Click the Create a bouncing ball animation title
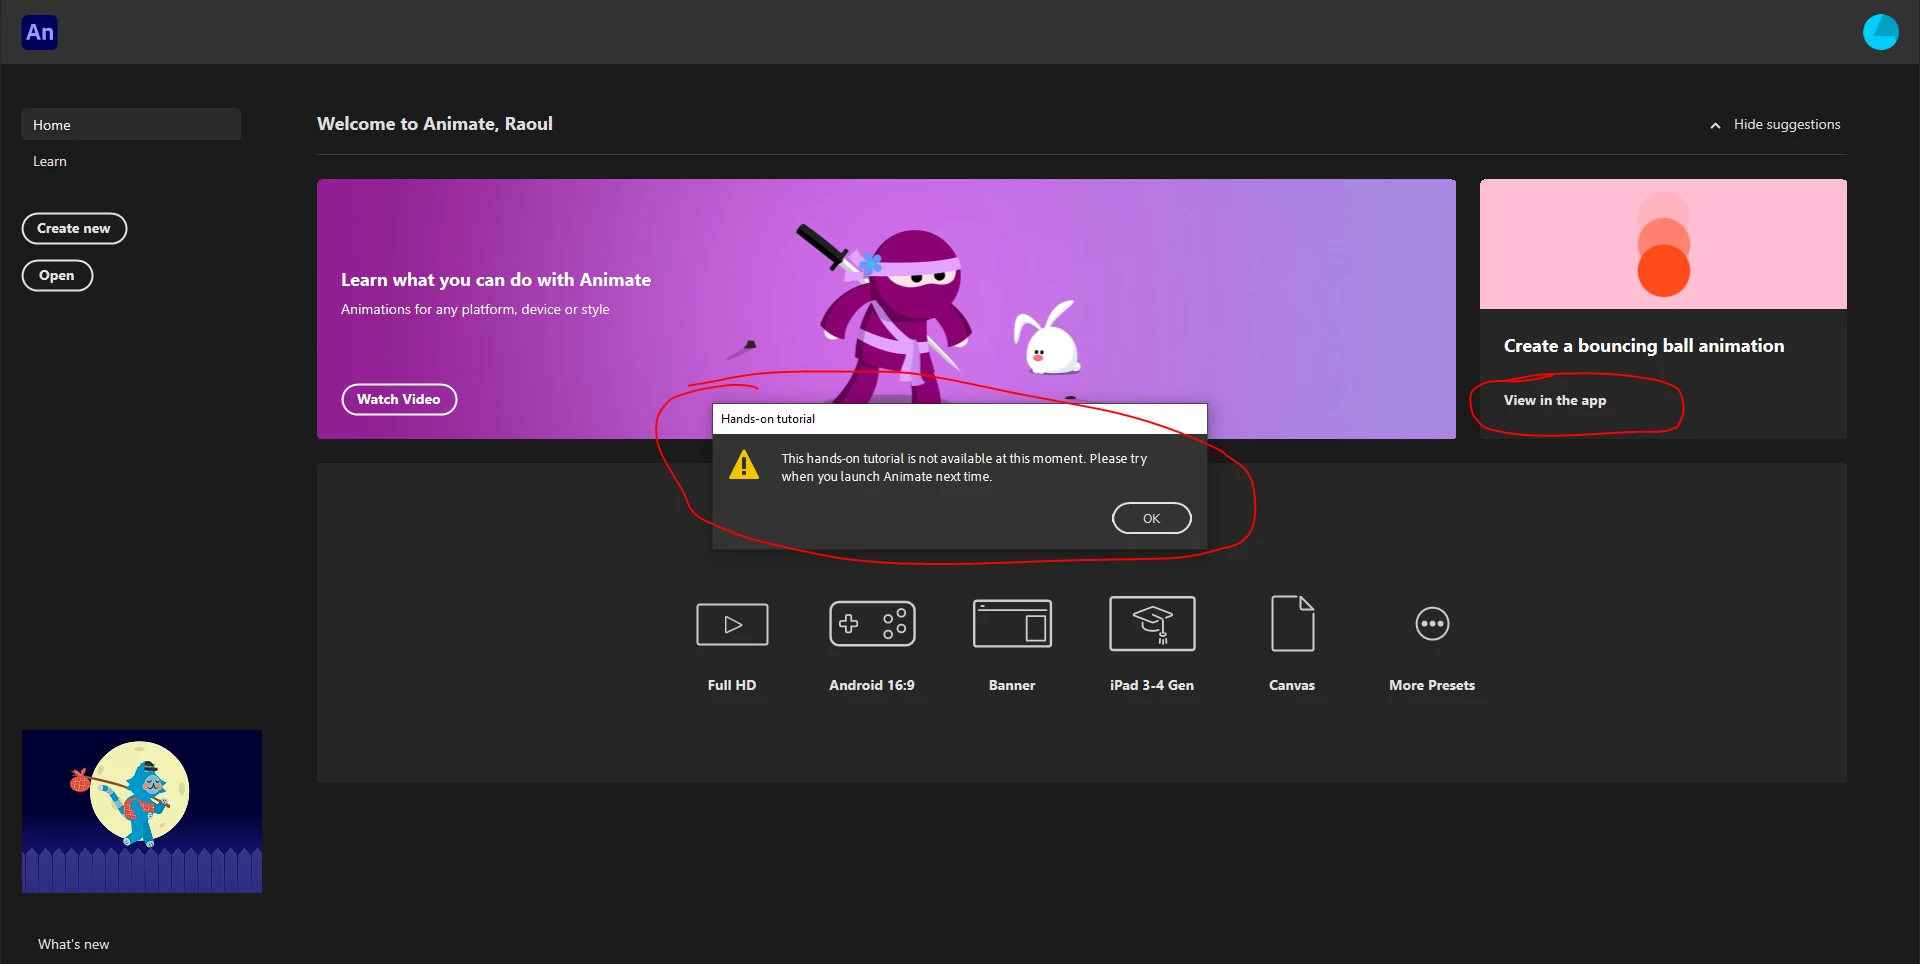The image size is (1920, 964). pos(1644,346)
